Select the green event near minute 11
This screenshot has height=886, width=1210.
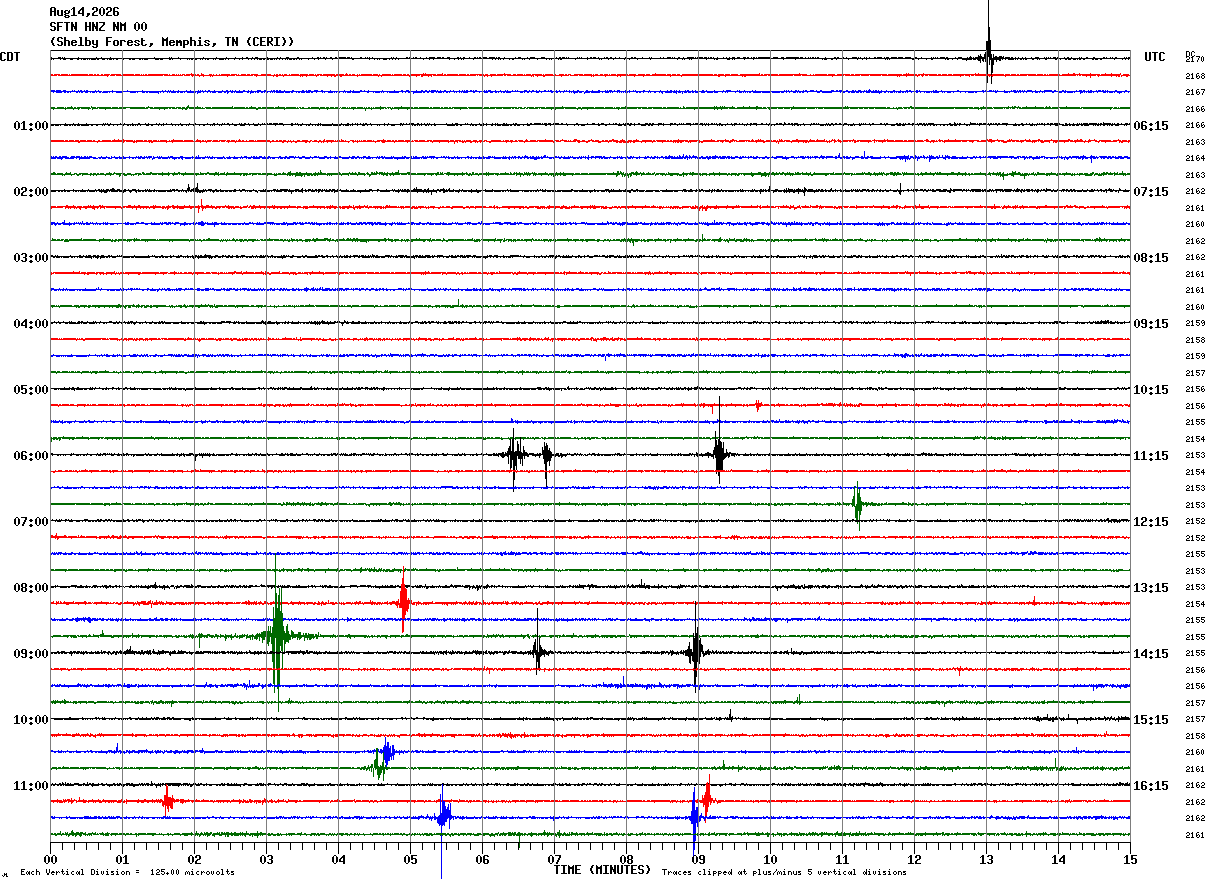point(857,504)
